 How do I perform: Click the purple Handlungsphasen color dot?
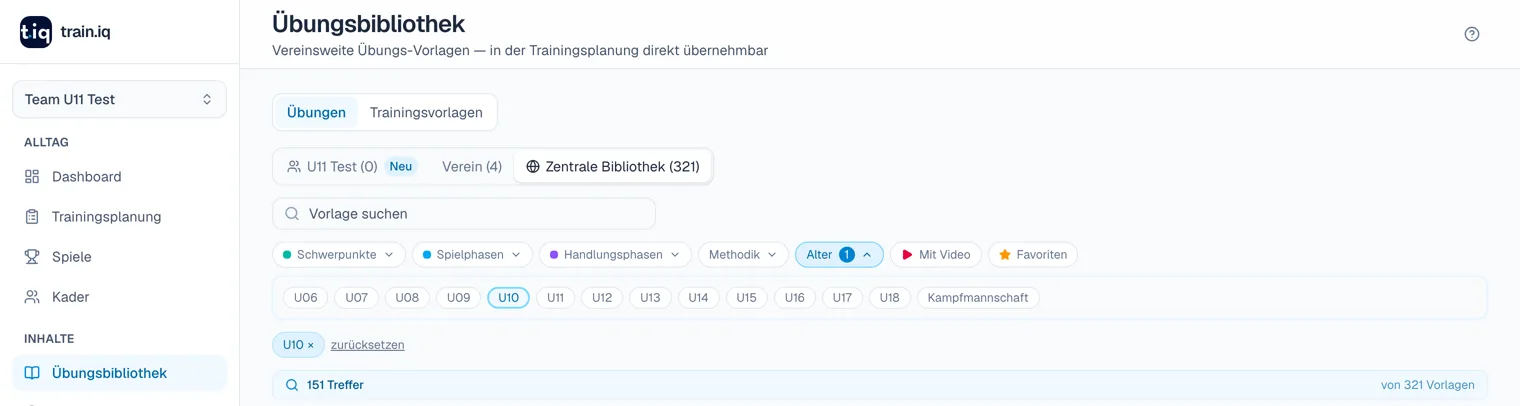point(554,255)
